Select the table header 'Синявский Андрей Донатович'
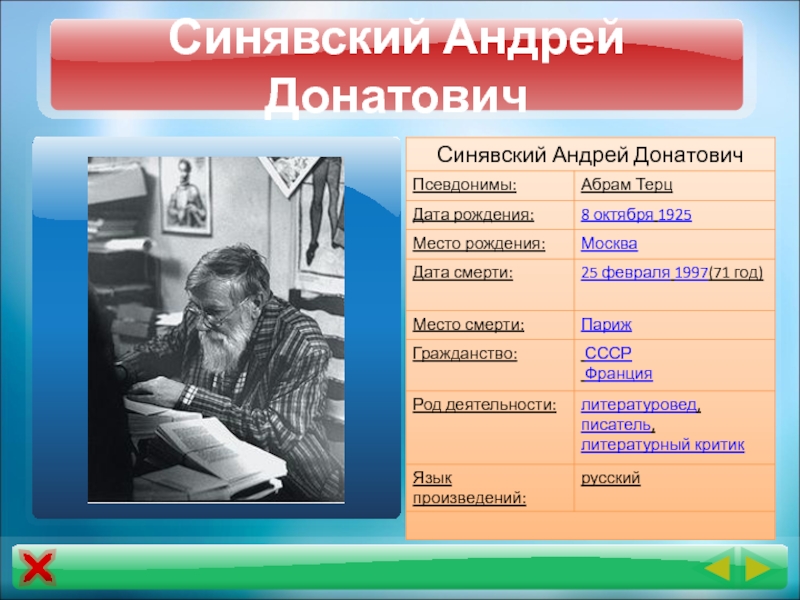Viewport: 800px width, 600px height. pos(590,155)
